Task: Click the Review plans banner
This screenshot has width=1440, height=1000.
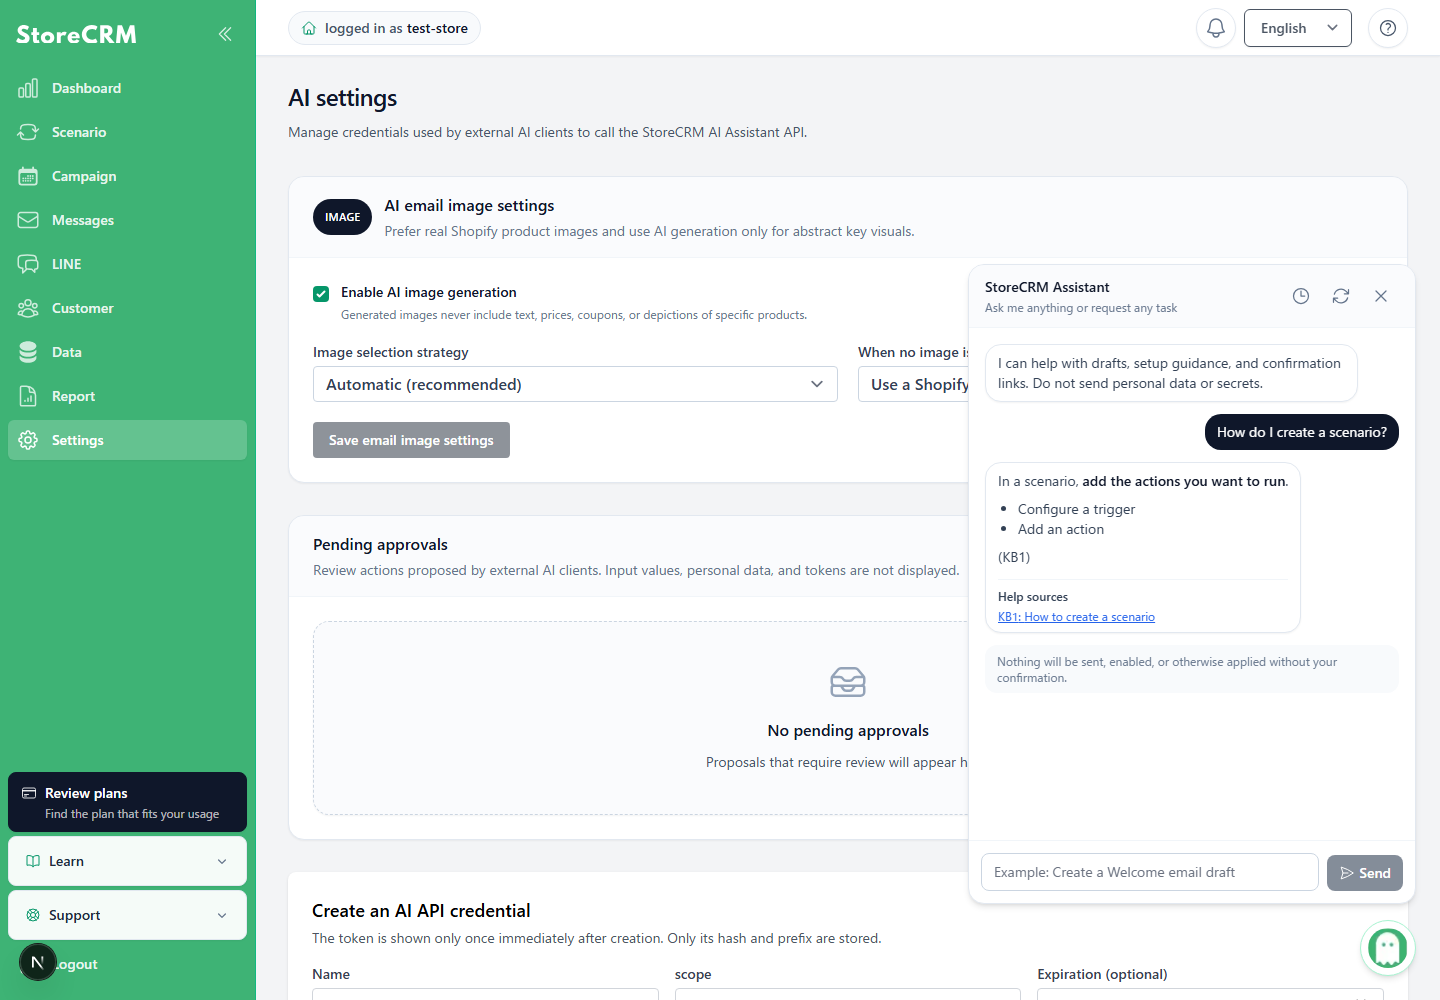Action: tap(127, 802)
